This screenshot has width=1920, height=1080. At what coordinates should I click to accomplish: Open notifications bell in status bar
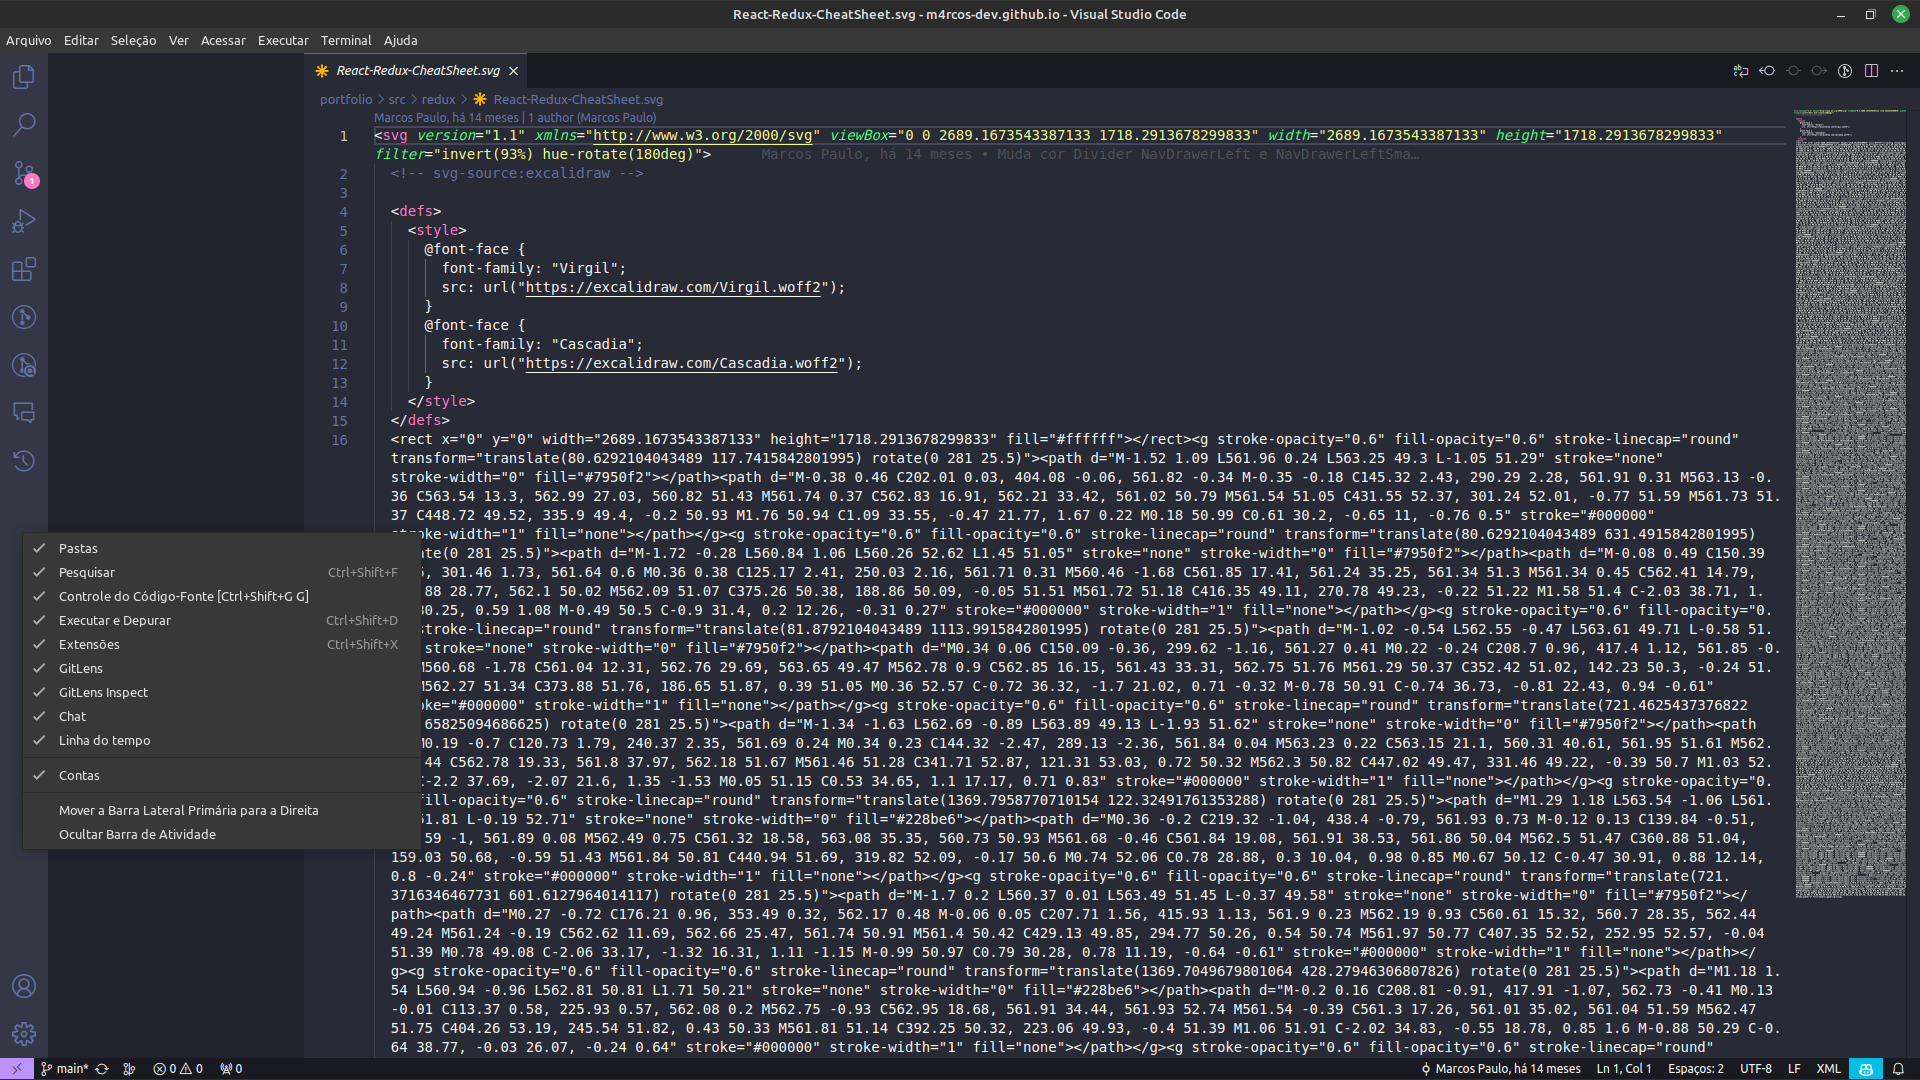pyautogui.click(x=1898, y=1069)
